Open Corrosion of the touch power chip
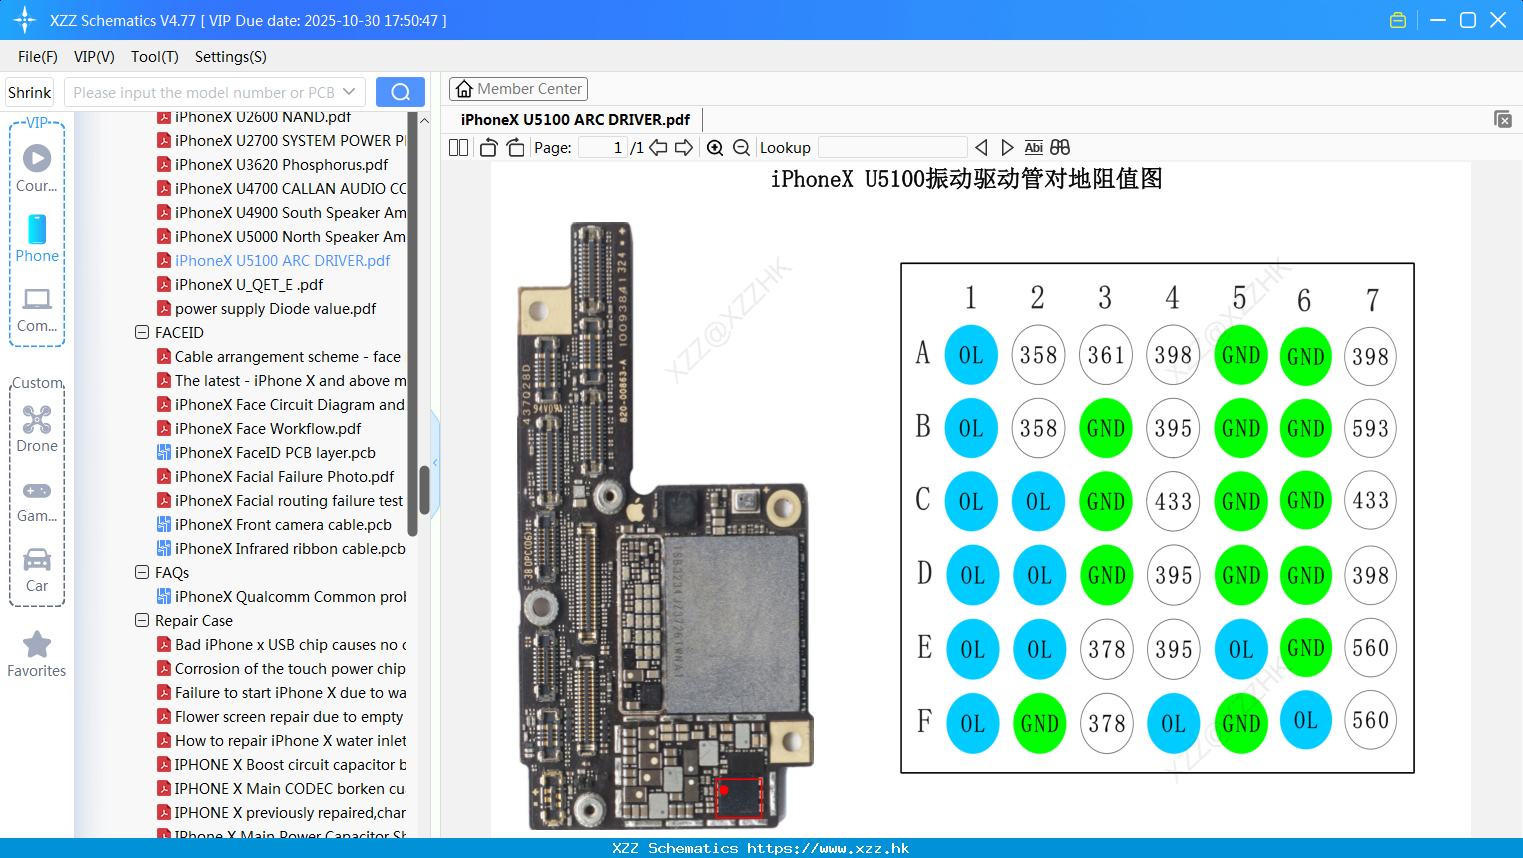1523x858 pixels. coord(290,668)
